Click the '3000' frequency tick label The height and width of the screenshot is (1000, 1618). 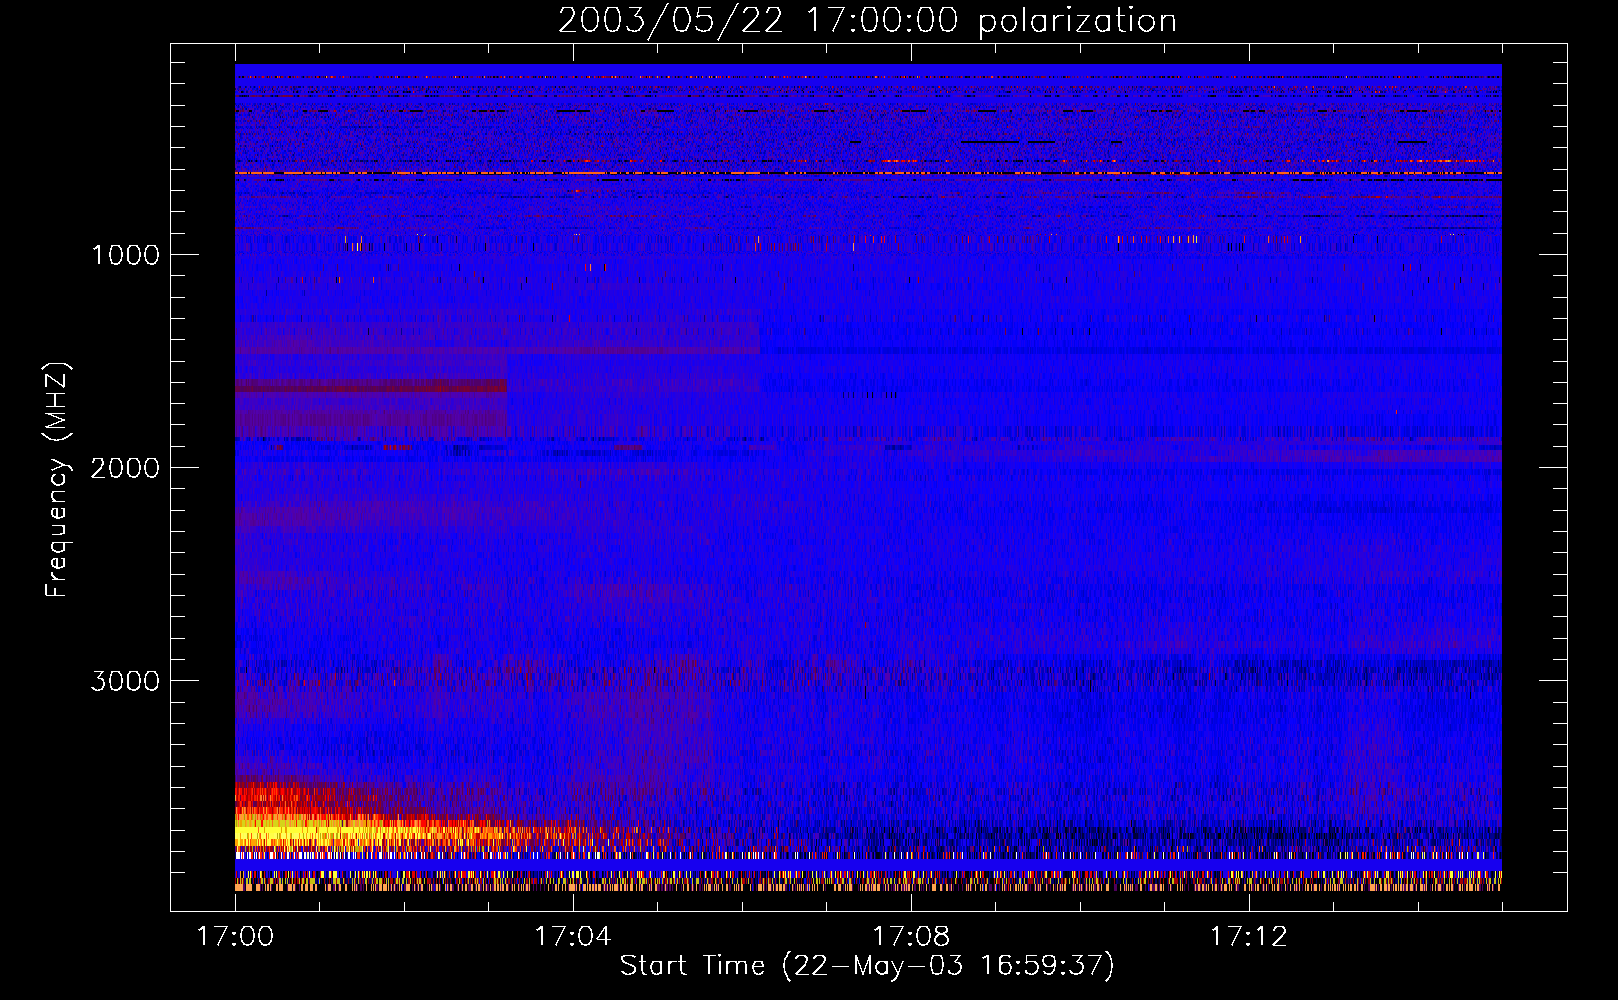pyautogui.click(x=125, y=681)
